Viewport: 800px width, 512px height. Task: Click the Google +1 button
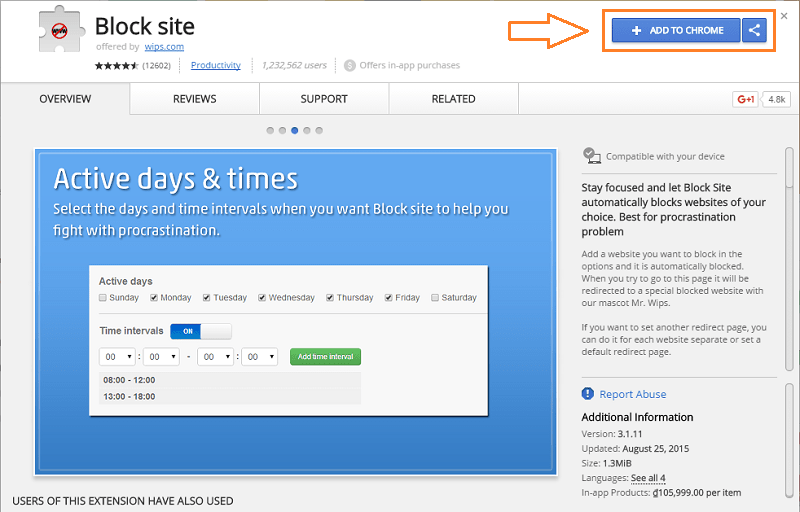click(745, 99)
